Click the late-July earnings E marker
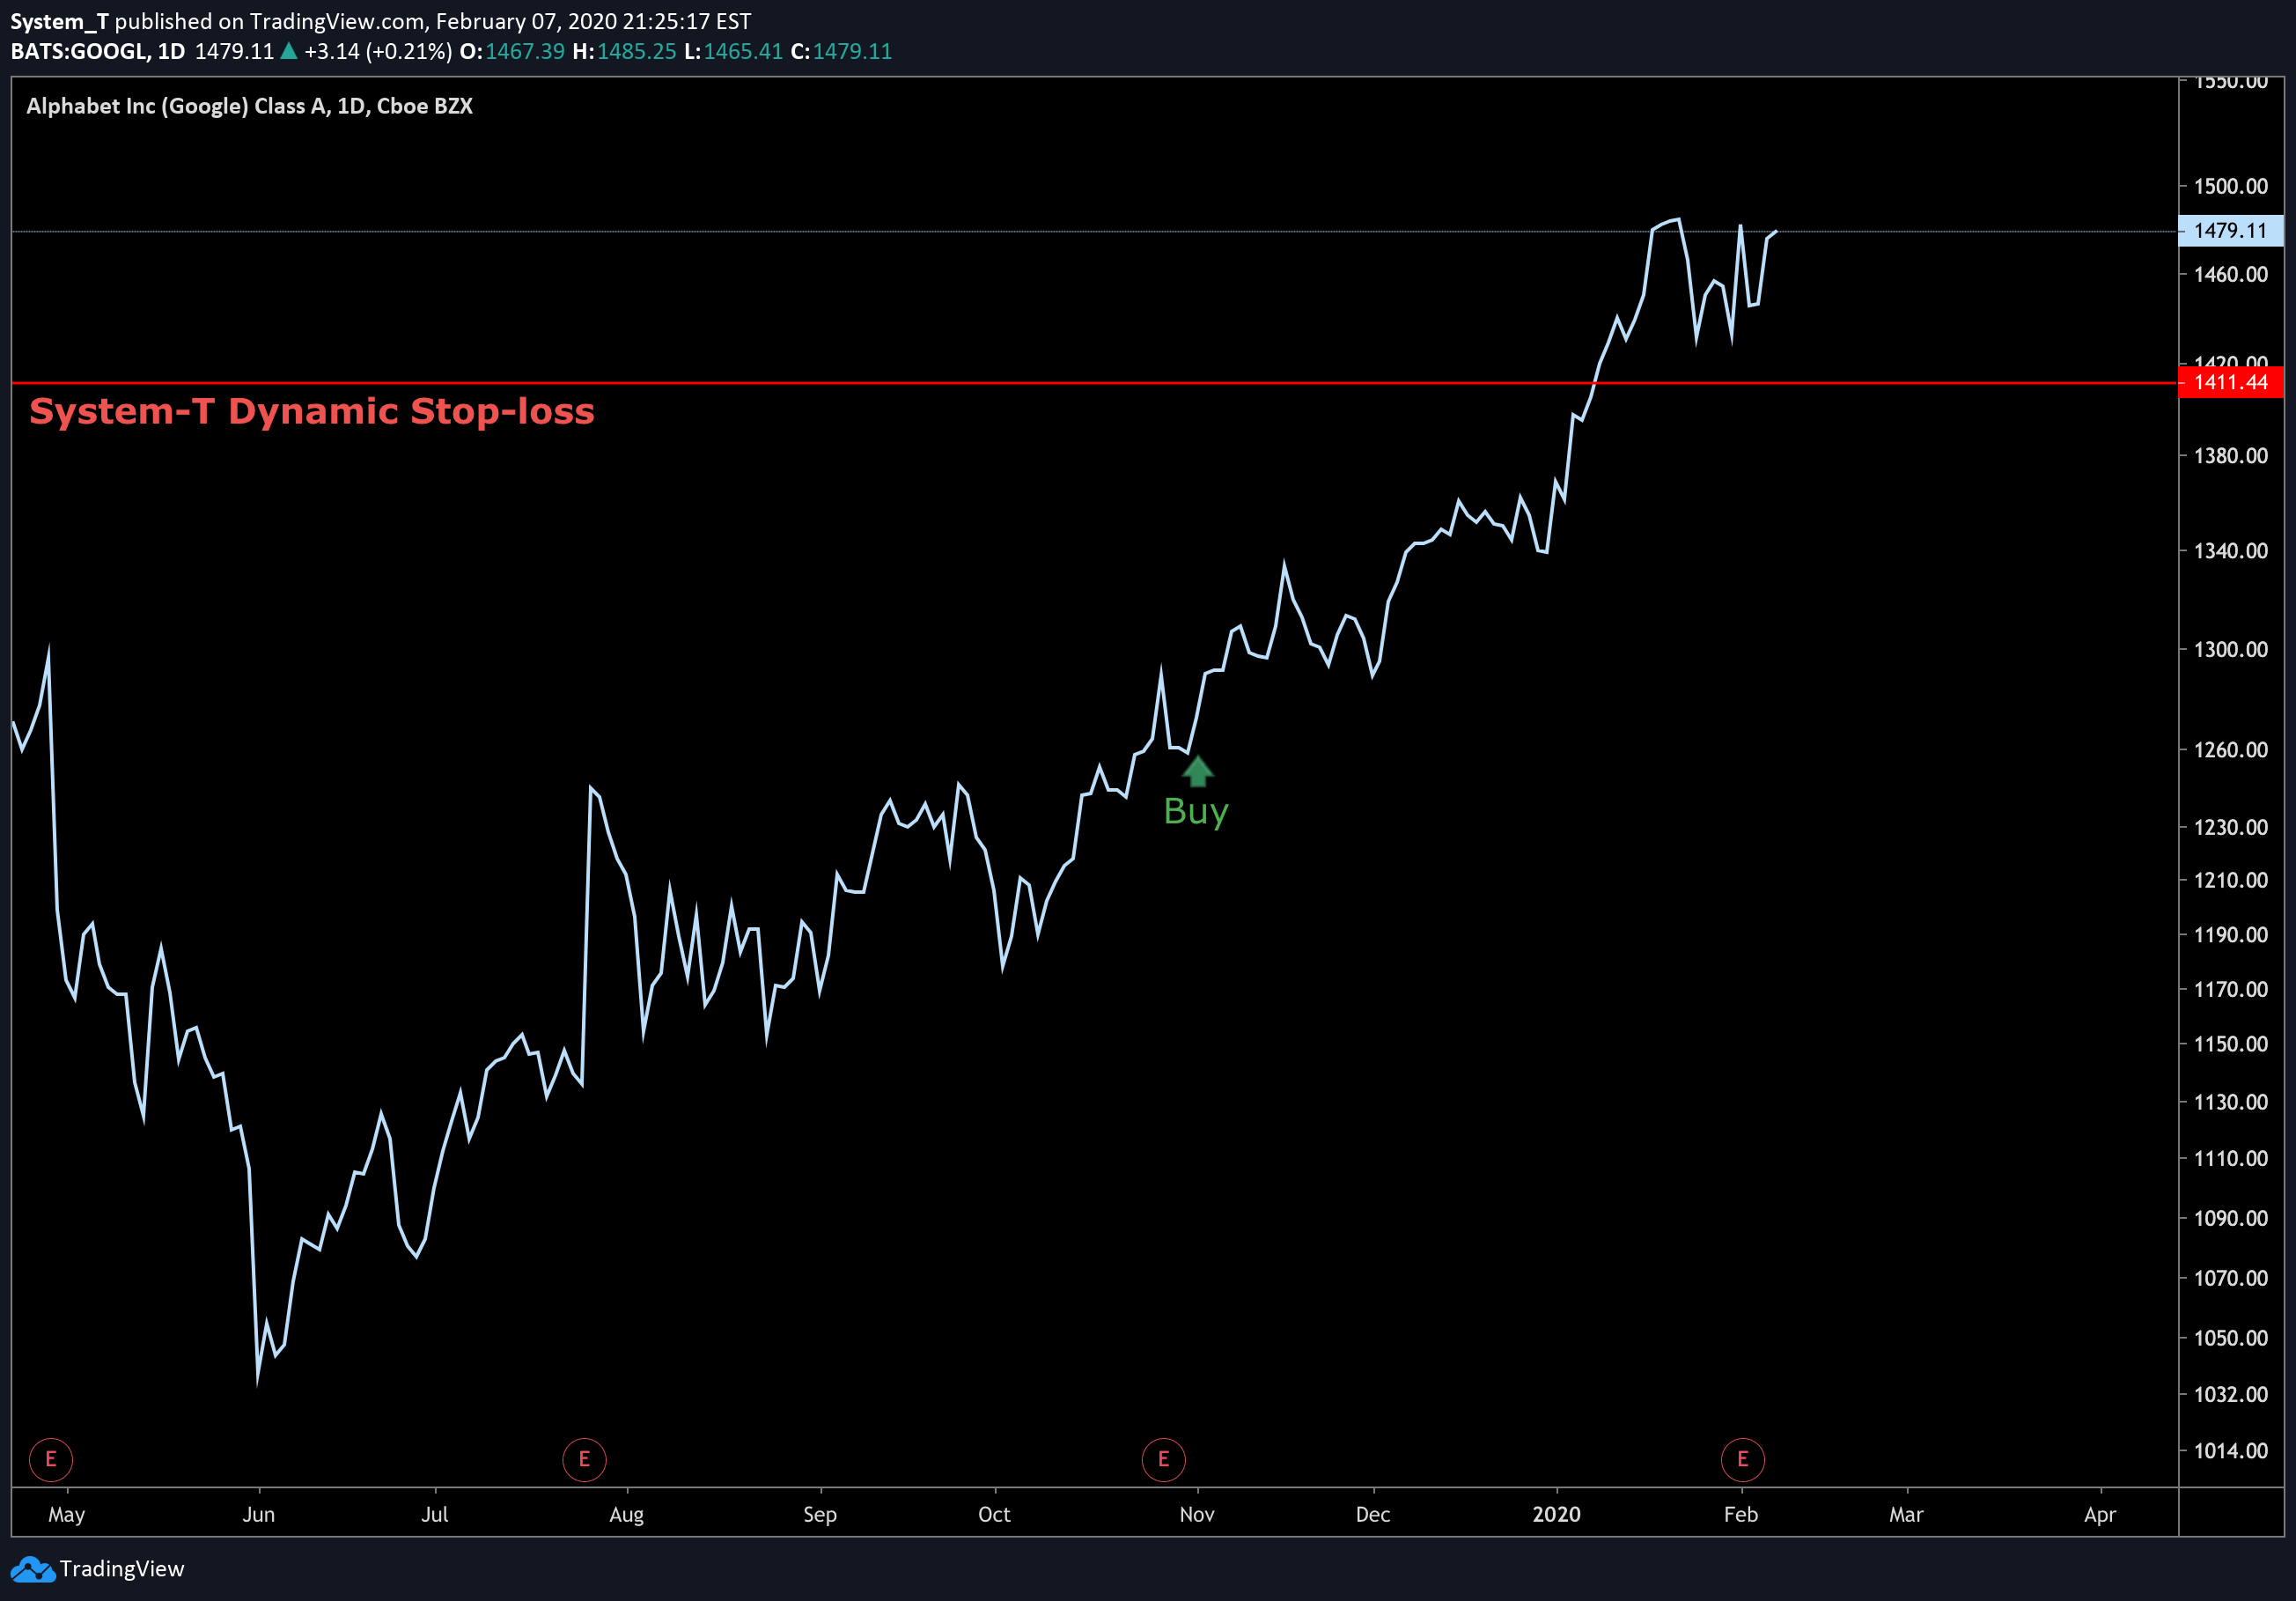Screen dimensions: 2296x1601 tap(584, 1459)
